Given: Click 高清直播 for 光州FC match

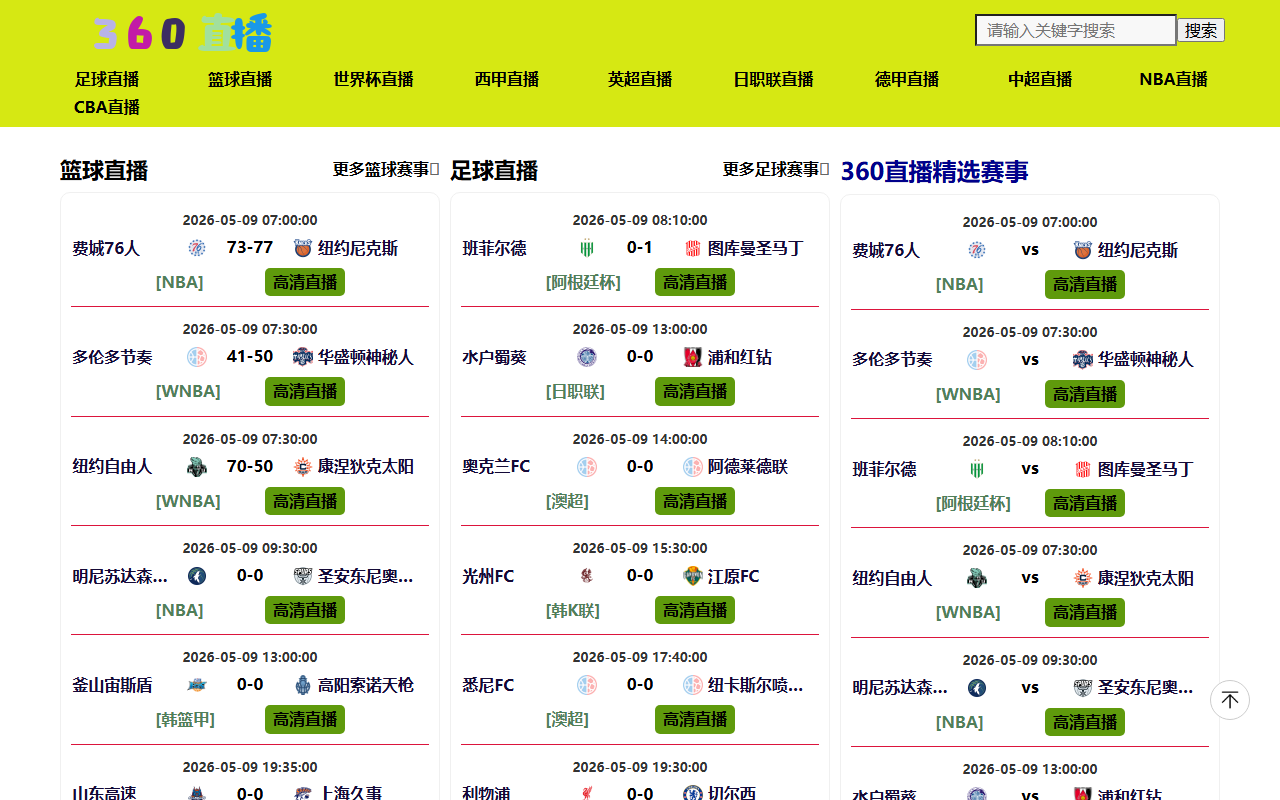Looking at the screenshot, I should point(695,610).
